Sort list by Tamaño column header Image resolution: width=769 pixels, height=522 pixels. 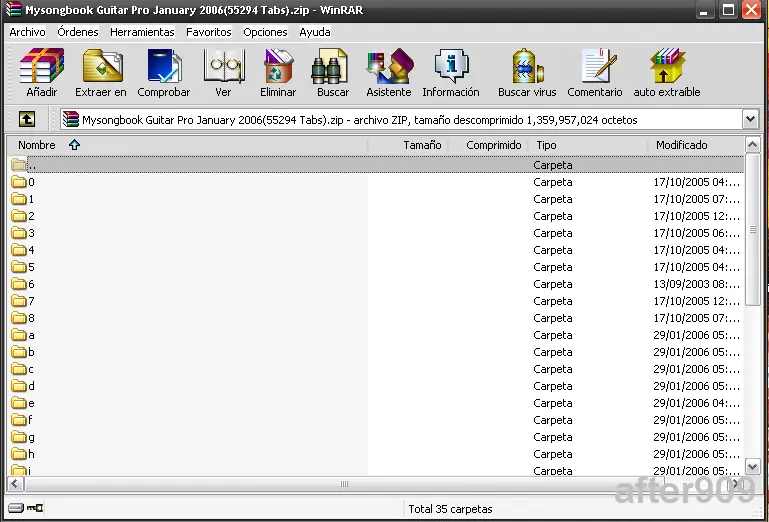click(x=407, y=145)
